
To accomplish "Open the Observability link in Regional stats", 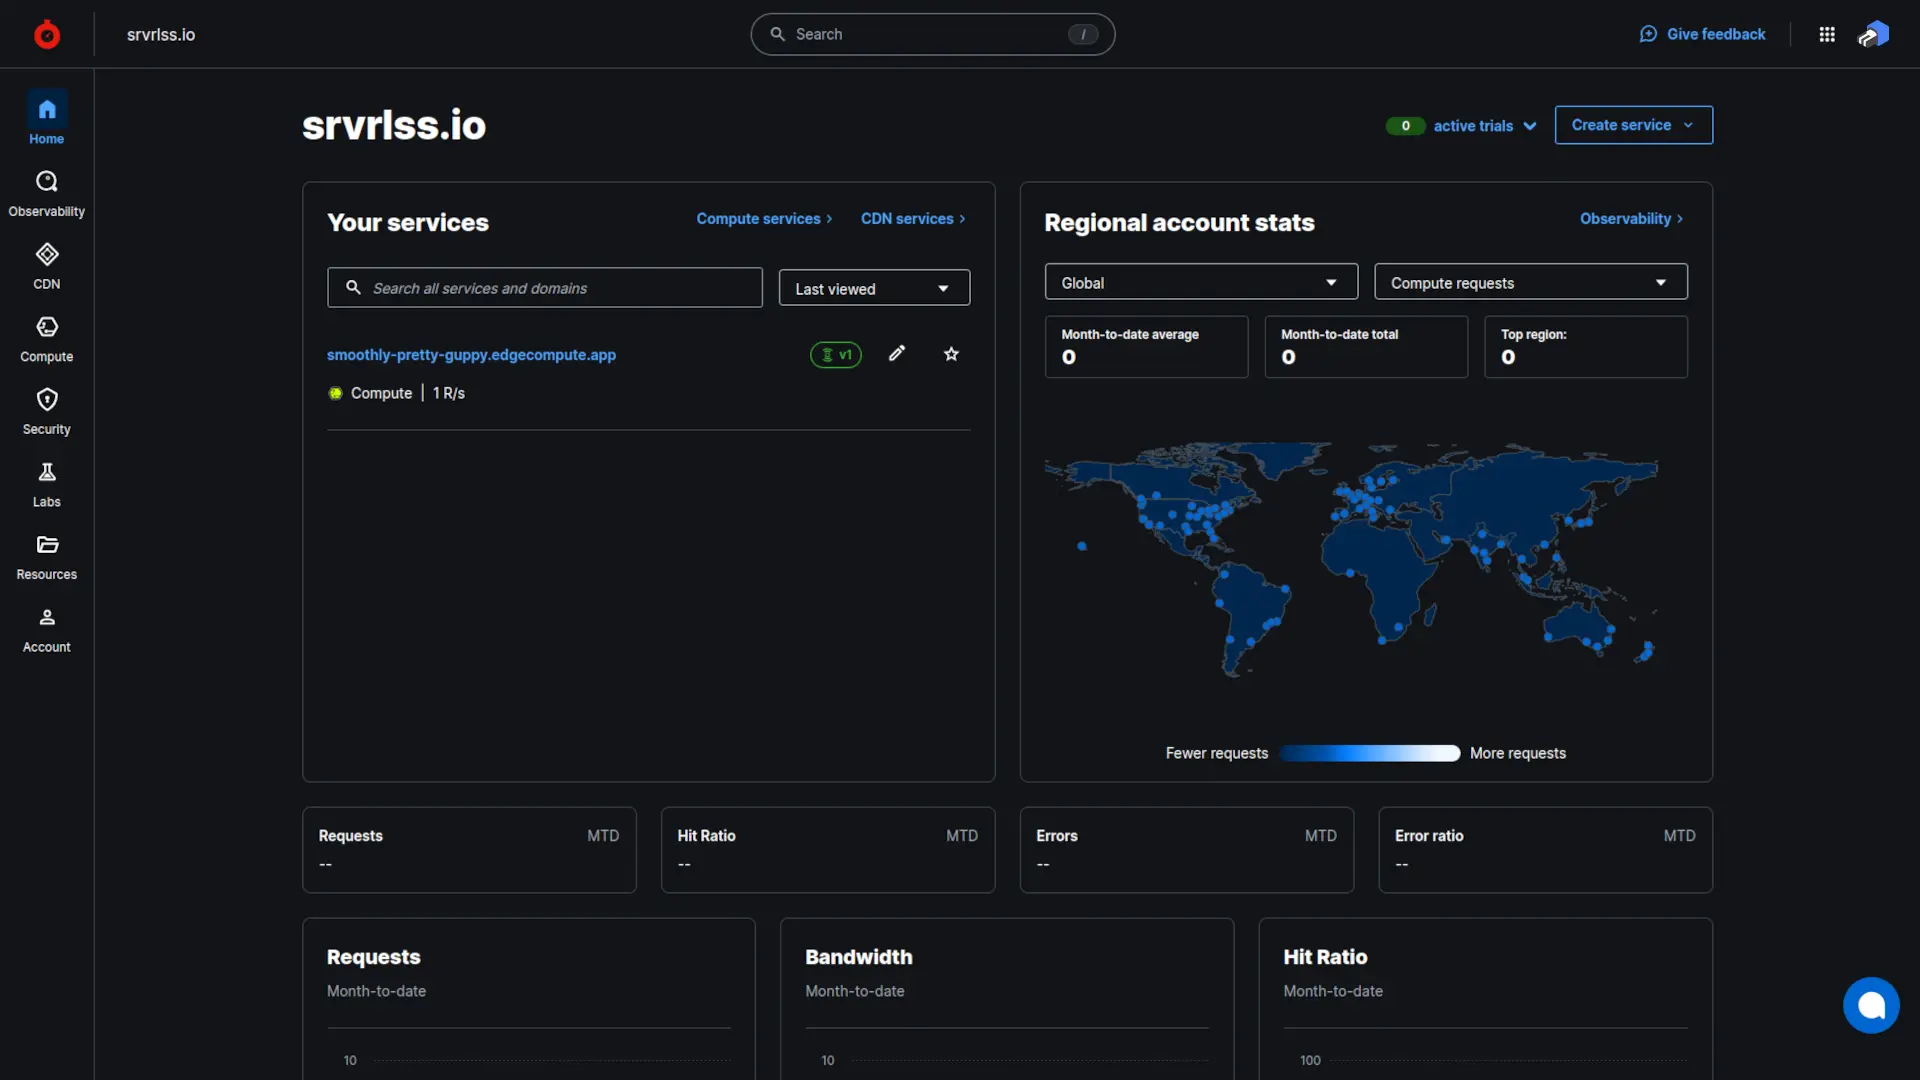I will pos(1631,219).
